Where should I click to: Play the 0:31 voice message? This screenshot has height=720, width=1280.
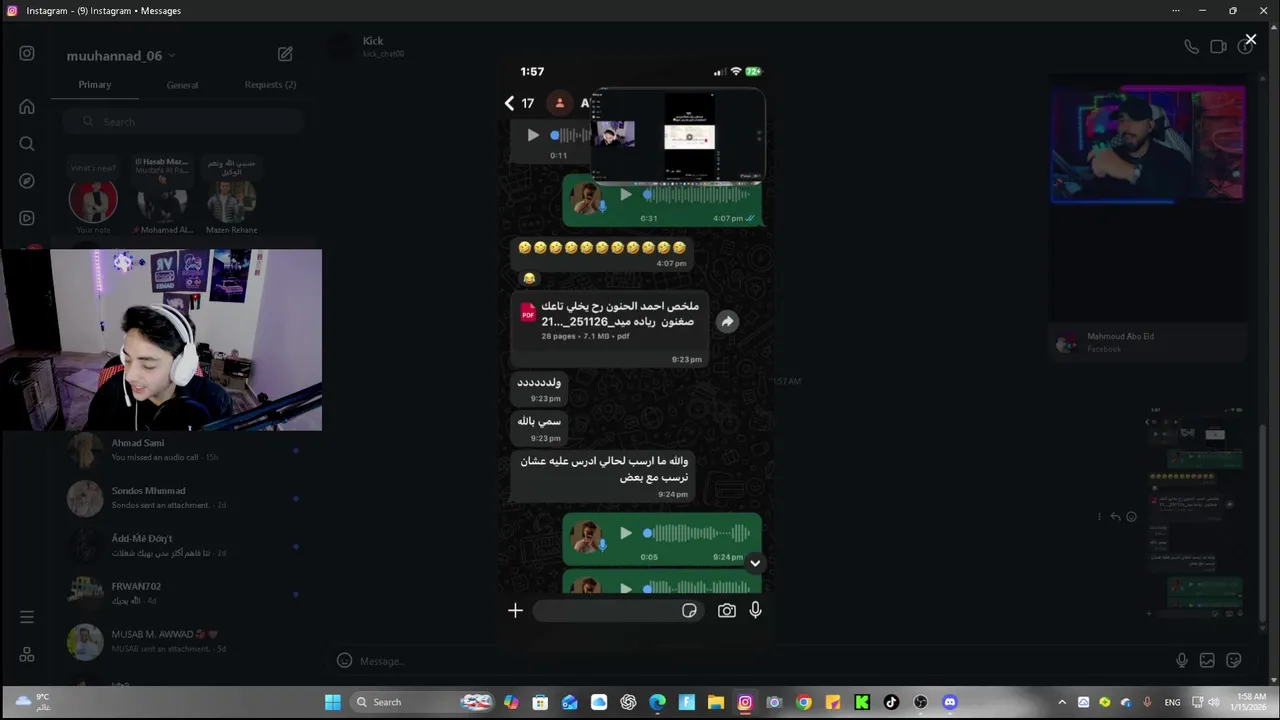(x=626, y=194)
